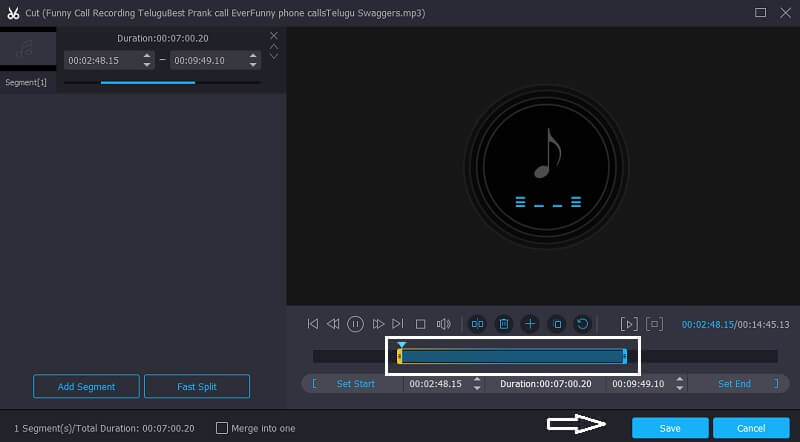Remove Segment[1] with its X icon
The width and height of the screenshot is (800, 442).
[x=274, y=35]
